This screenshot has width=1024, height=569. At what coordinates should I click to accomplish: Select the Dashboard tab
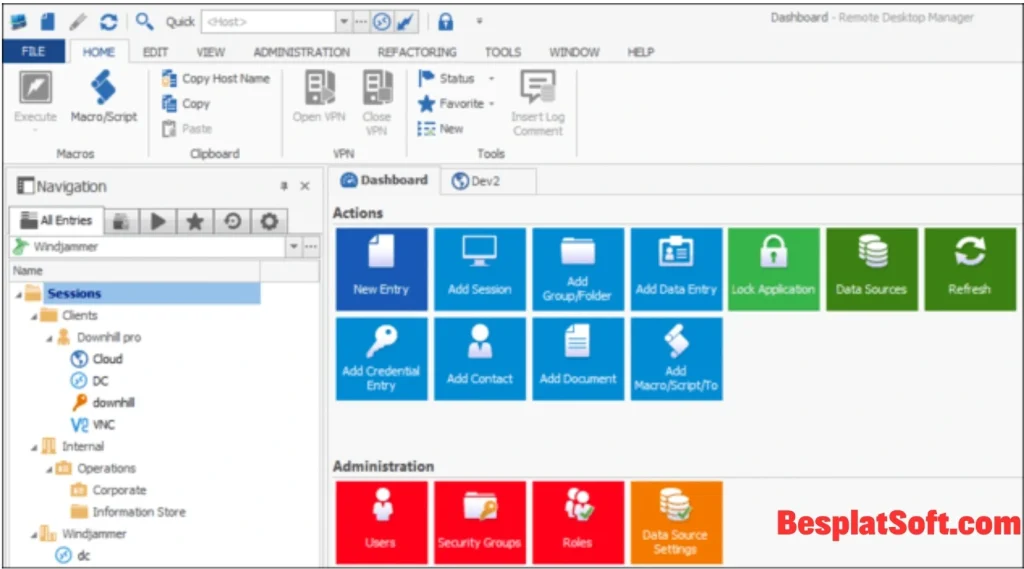(x=385, y=180)
